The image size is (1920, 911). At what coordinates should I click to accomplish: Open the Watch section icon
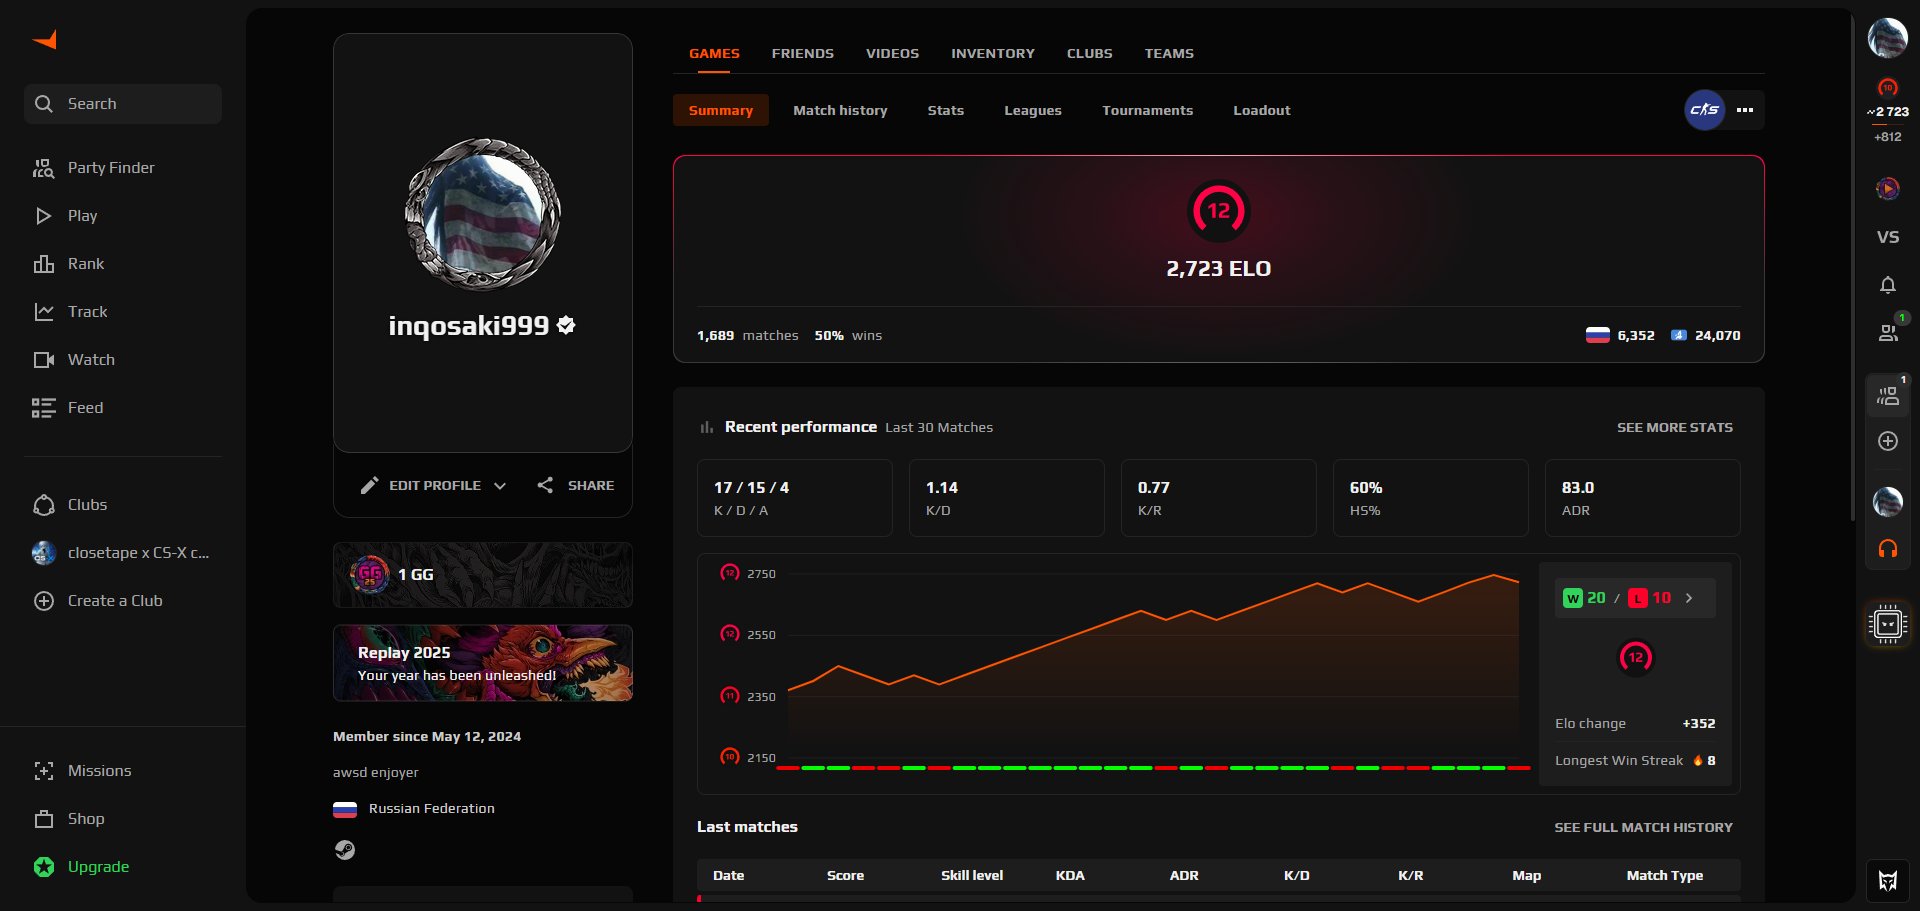pyautogui.click(x=43, y=359)
